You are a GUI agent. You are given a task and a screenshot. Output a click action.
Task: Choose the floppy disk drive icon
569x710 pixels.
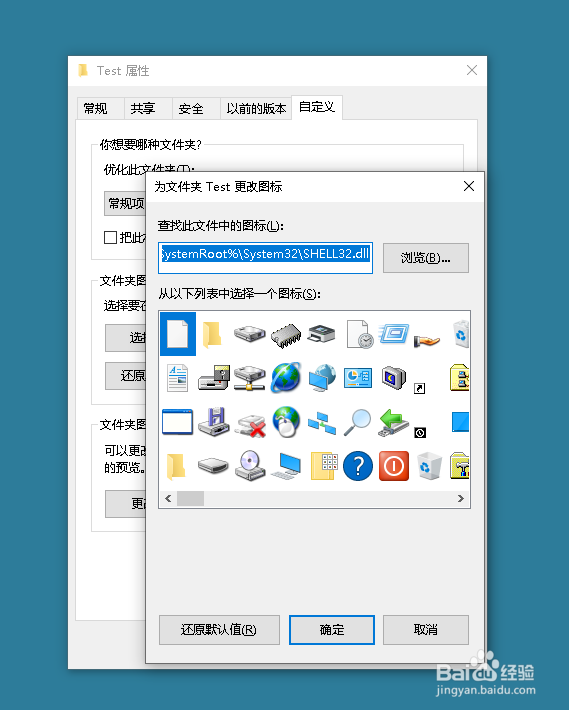[214, 422]
